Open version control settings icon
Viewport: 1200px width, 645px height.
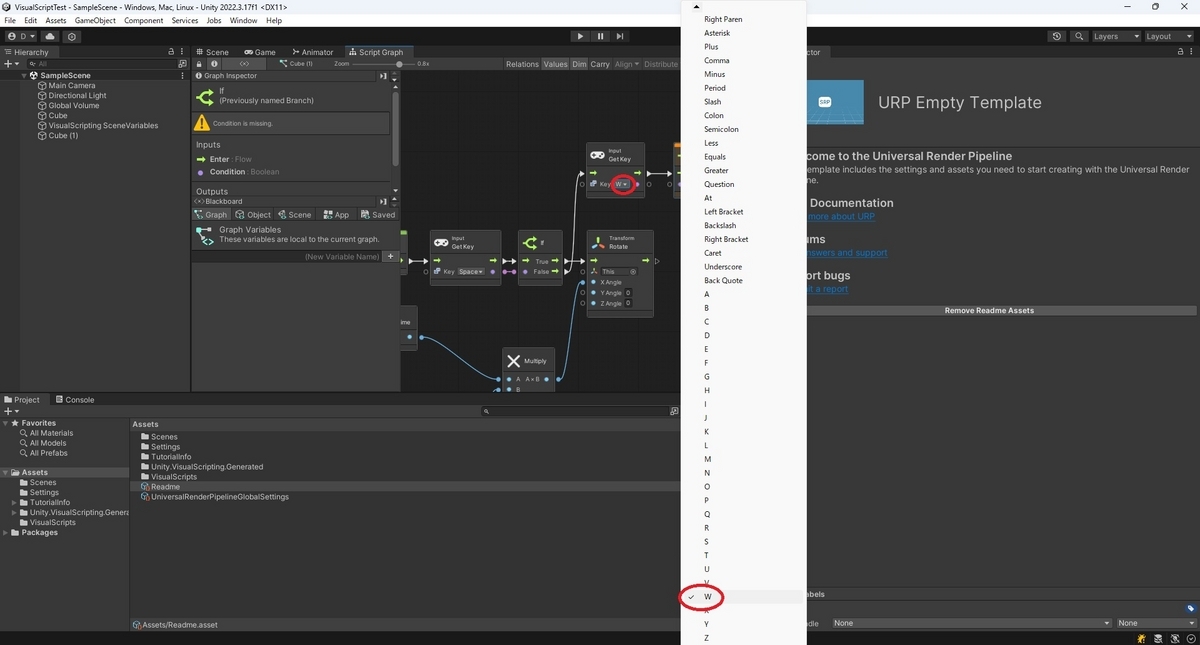point(72,36)
